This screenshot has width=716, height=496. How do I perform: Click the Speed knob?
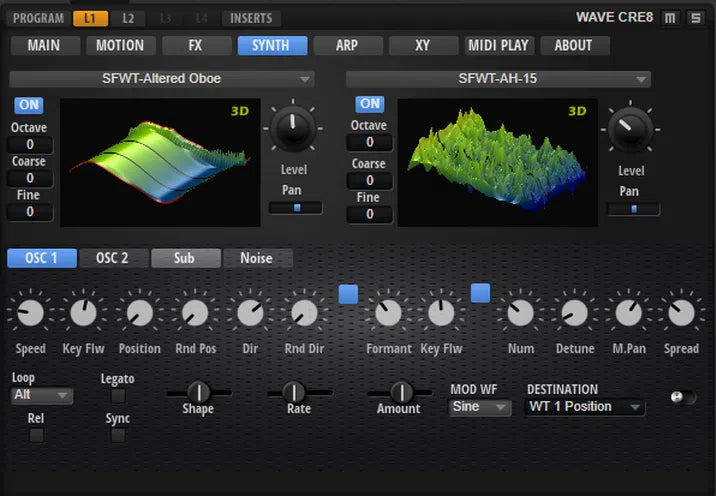(x=30, y=314)
